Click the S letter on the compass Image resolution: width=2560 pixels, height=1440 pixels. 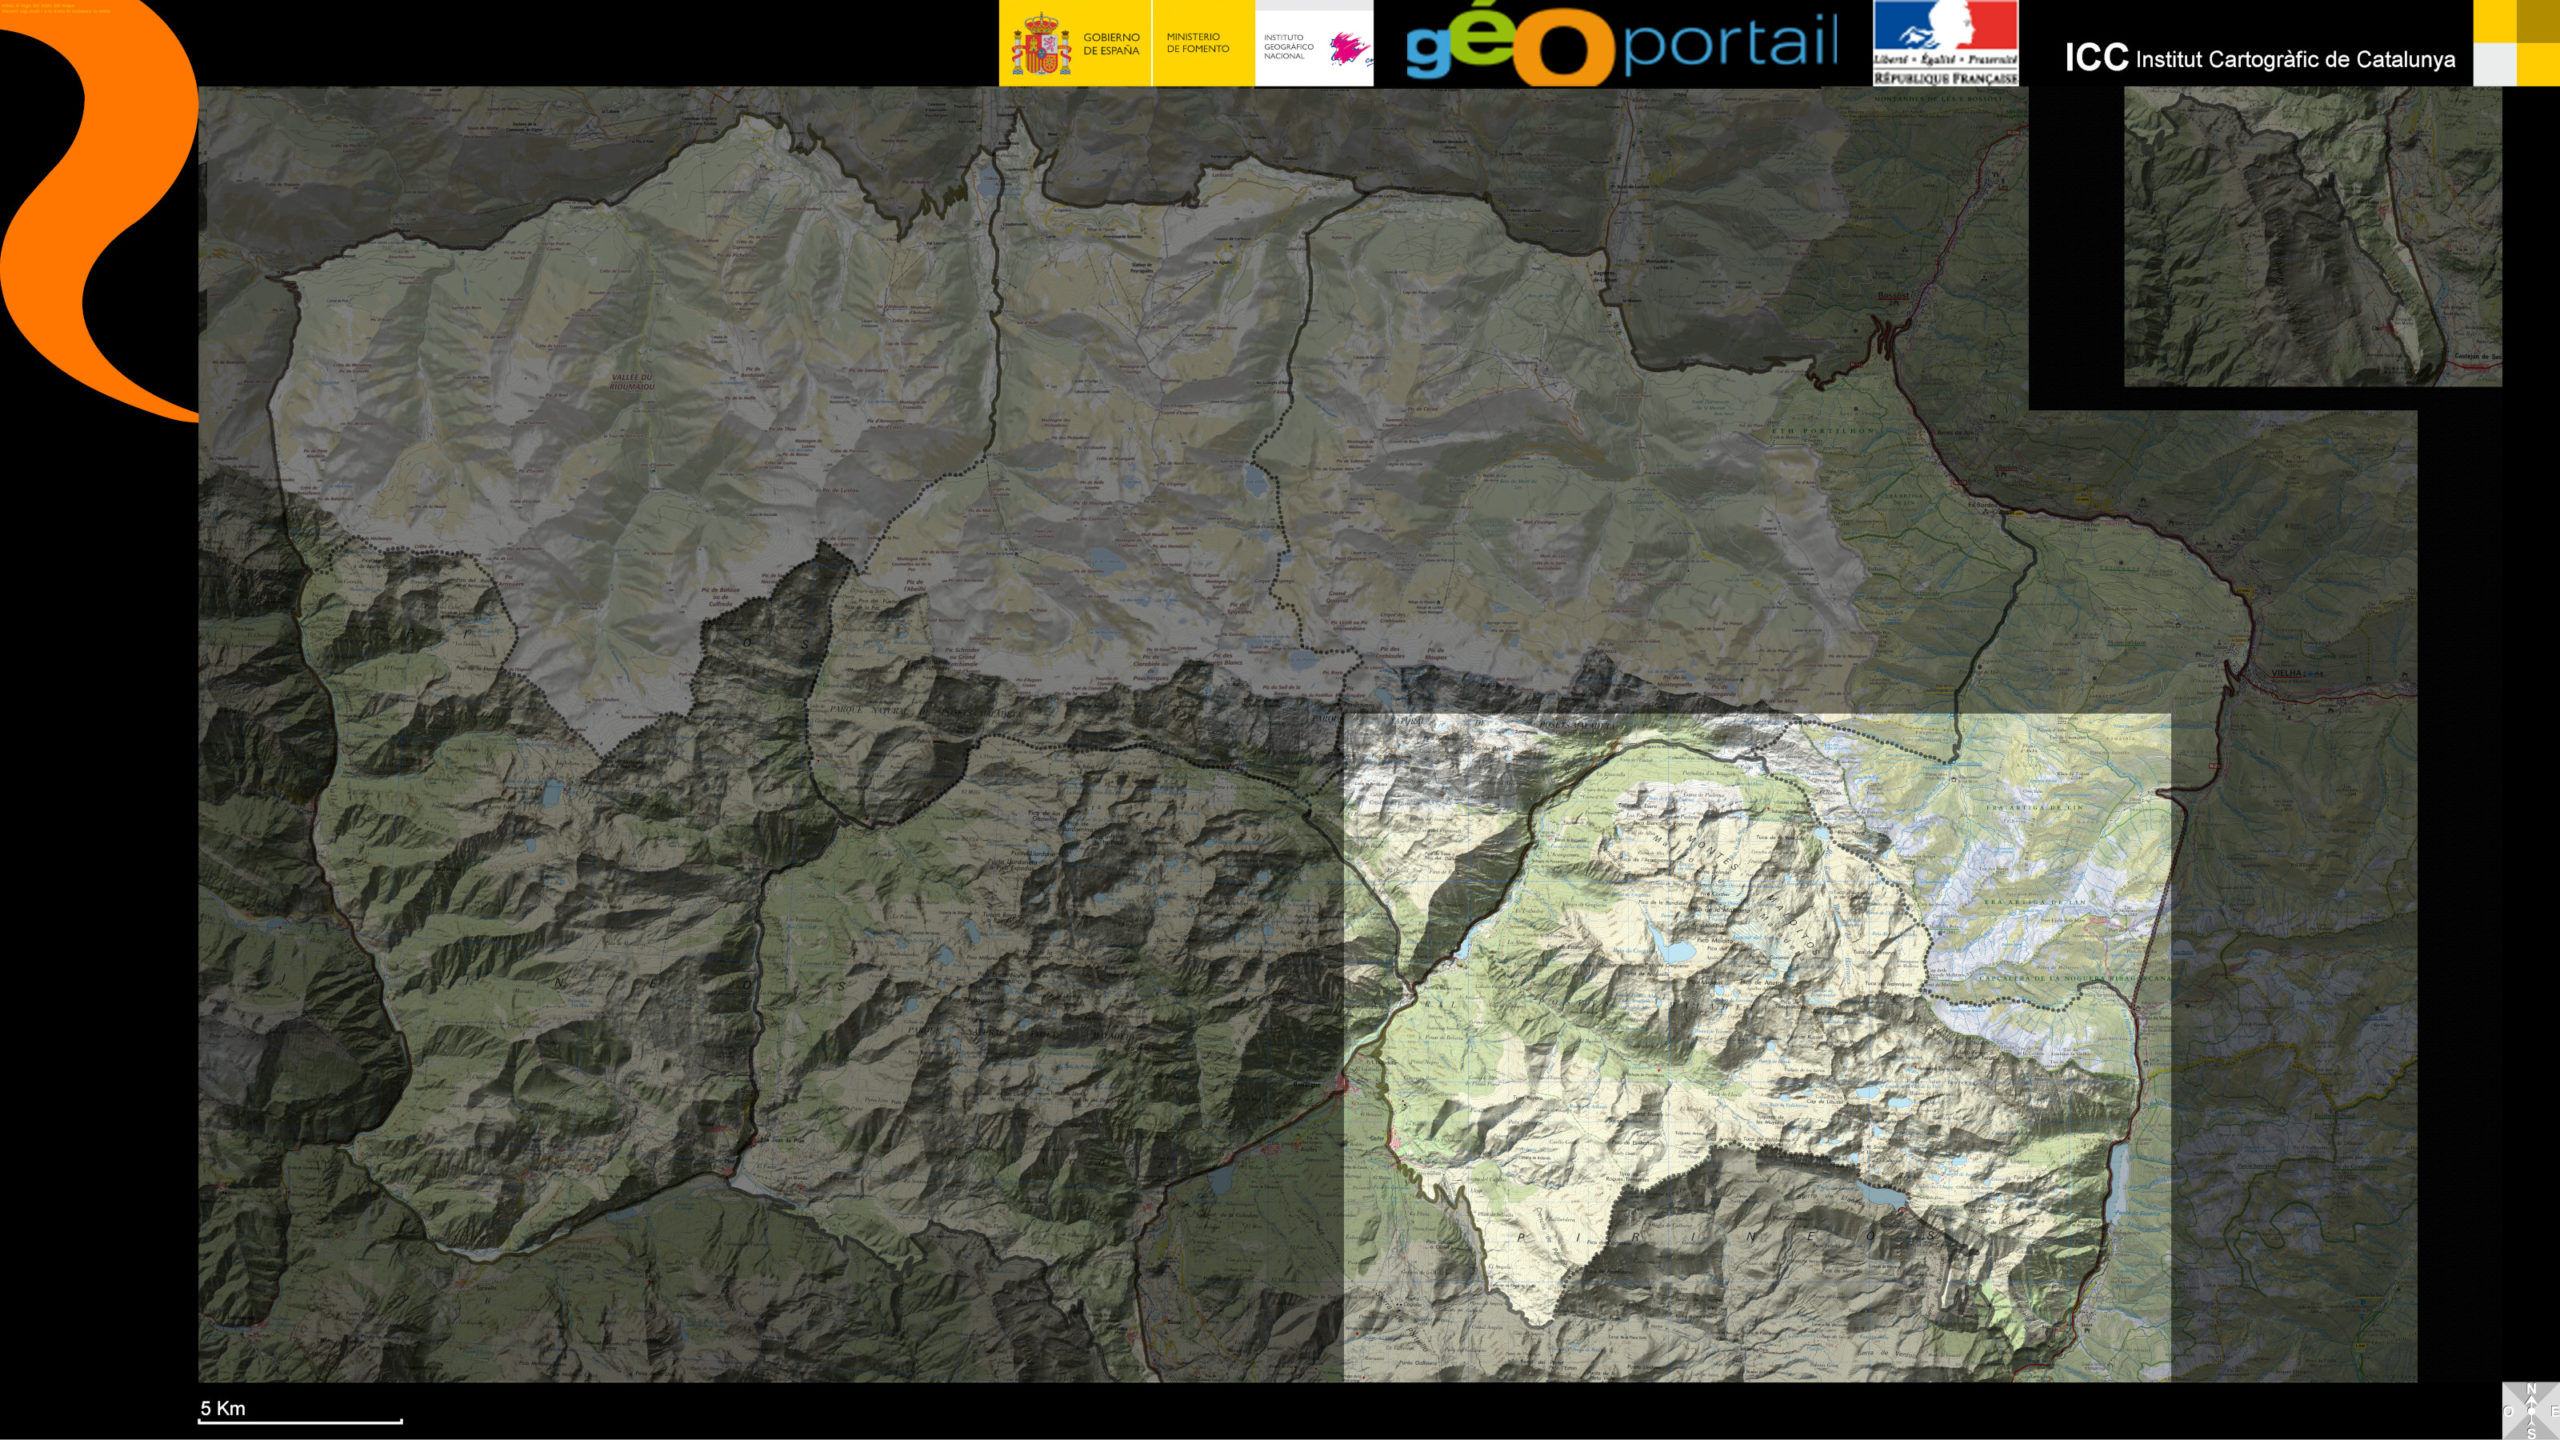click(2532, 1433)
